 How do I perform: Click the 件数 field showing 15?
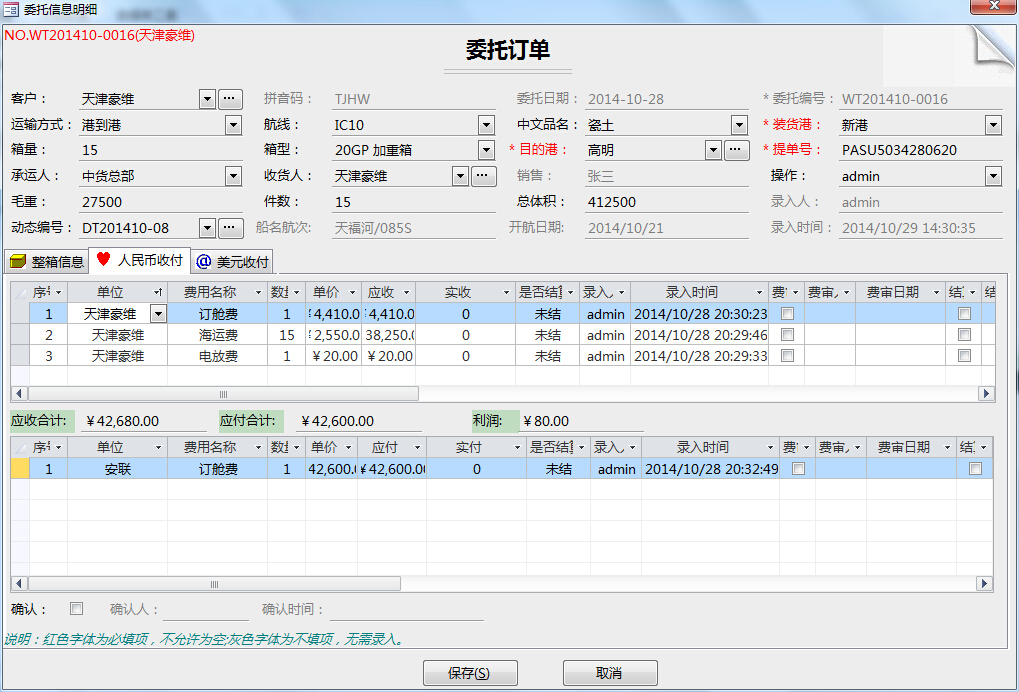tap(414, 202)
